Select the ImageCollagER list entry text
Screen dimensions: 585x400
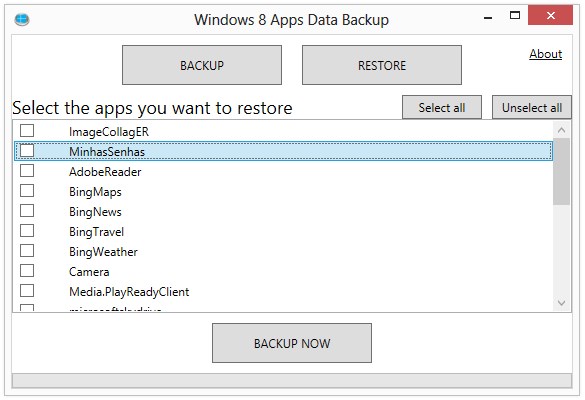point(109,132)
